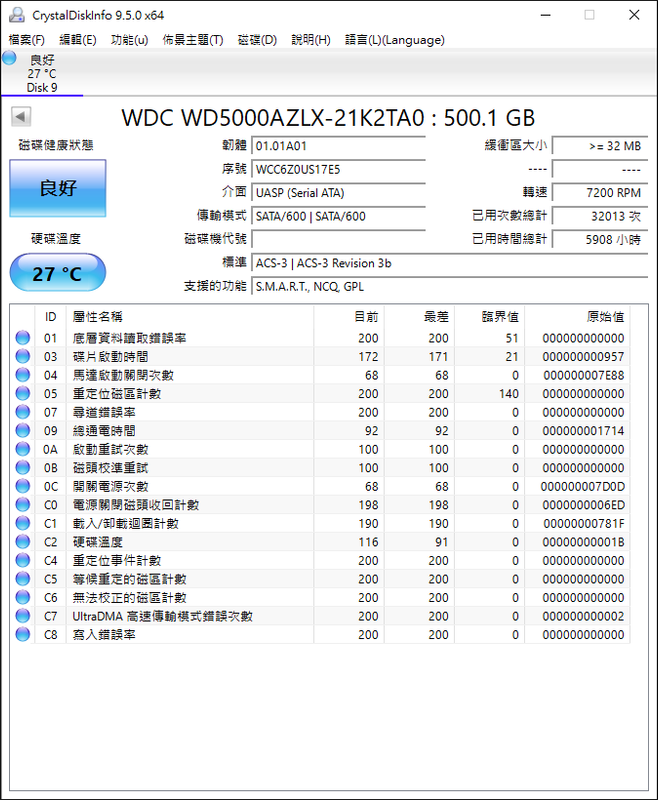658x800 pixels.
Task: Click the buffer size field >= 32 MB
Action: pyautogui.click(x=600, y=146)
